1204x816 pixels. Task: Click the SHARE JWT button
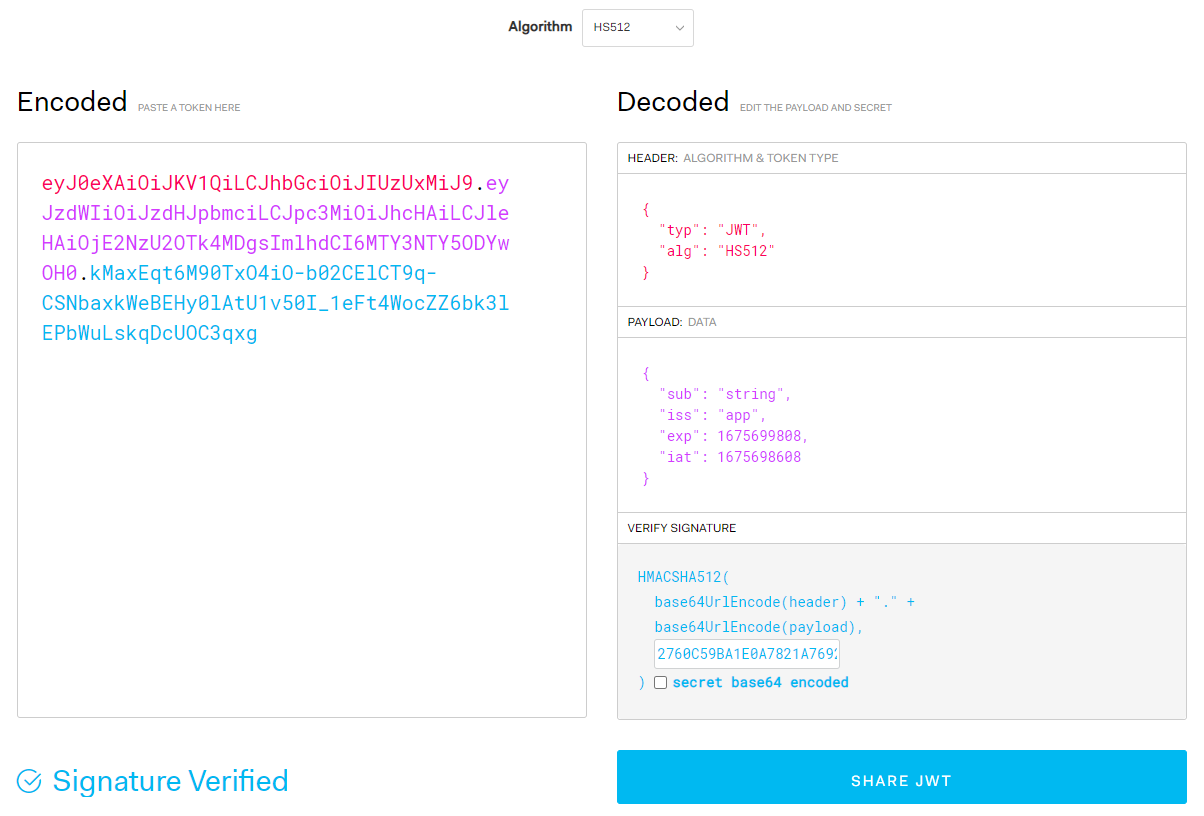[901, 777]
